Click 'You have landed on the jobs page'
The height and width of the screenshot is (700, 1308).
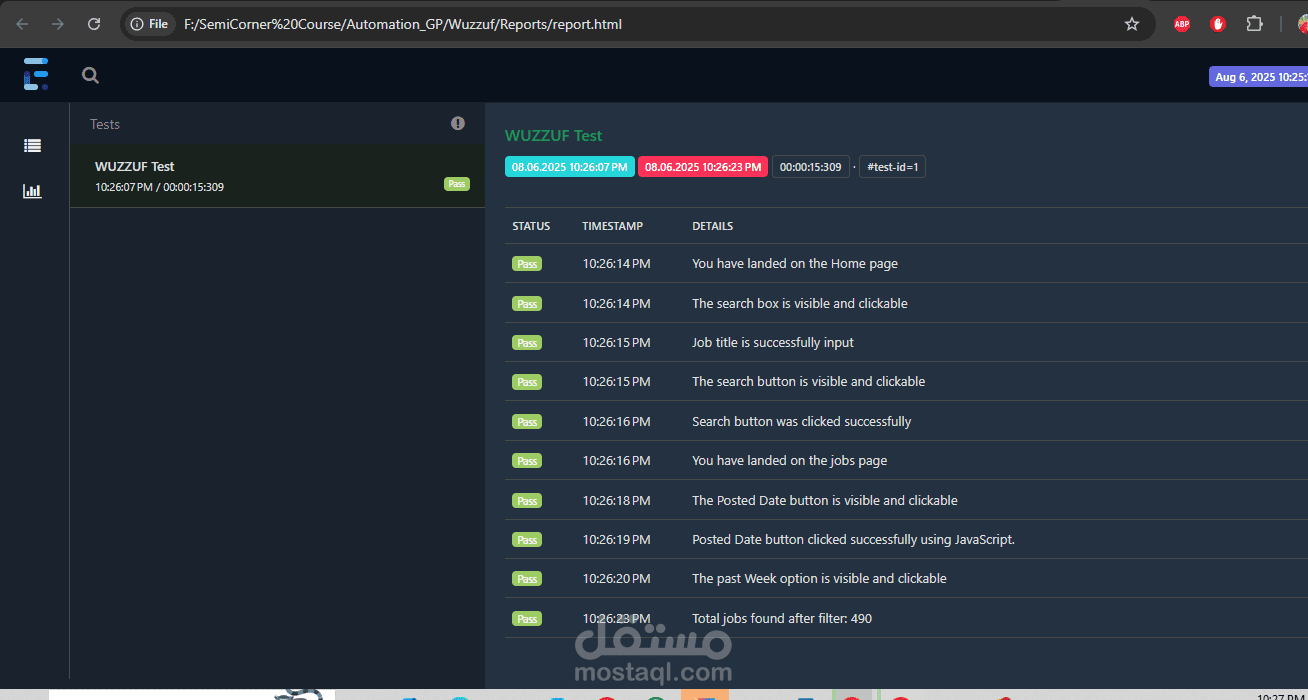coord(789,460)
